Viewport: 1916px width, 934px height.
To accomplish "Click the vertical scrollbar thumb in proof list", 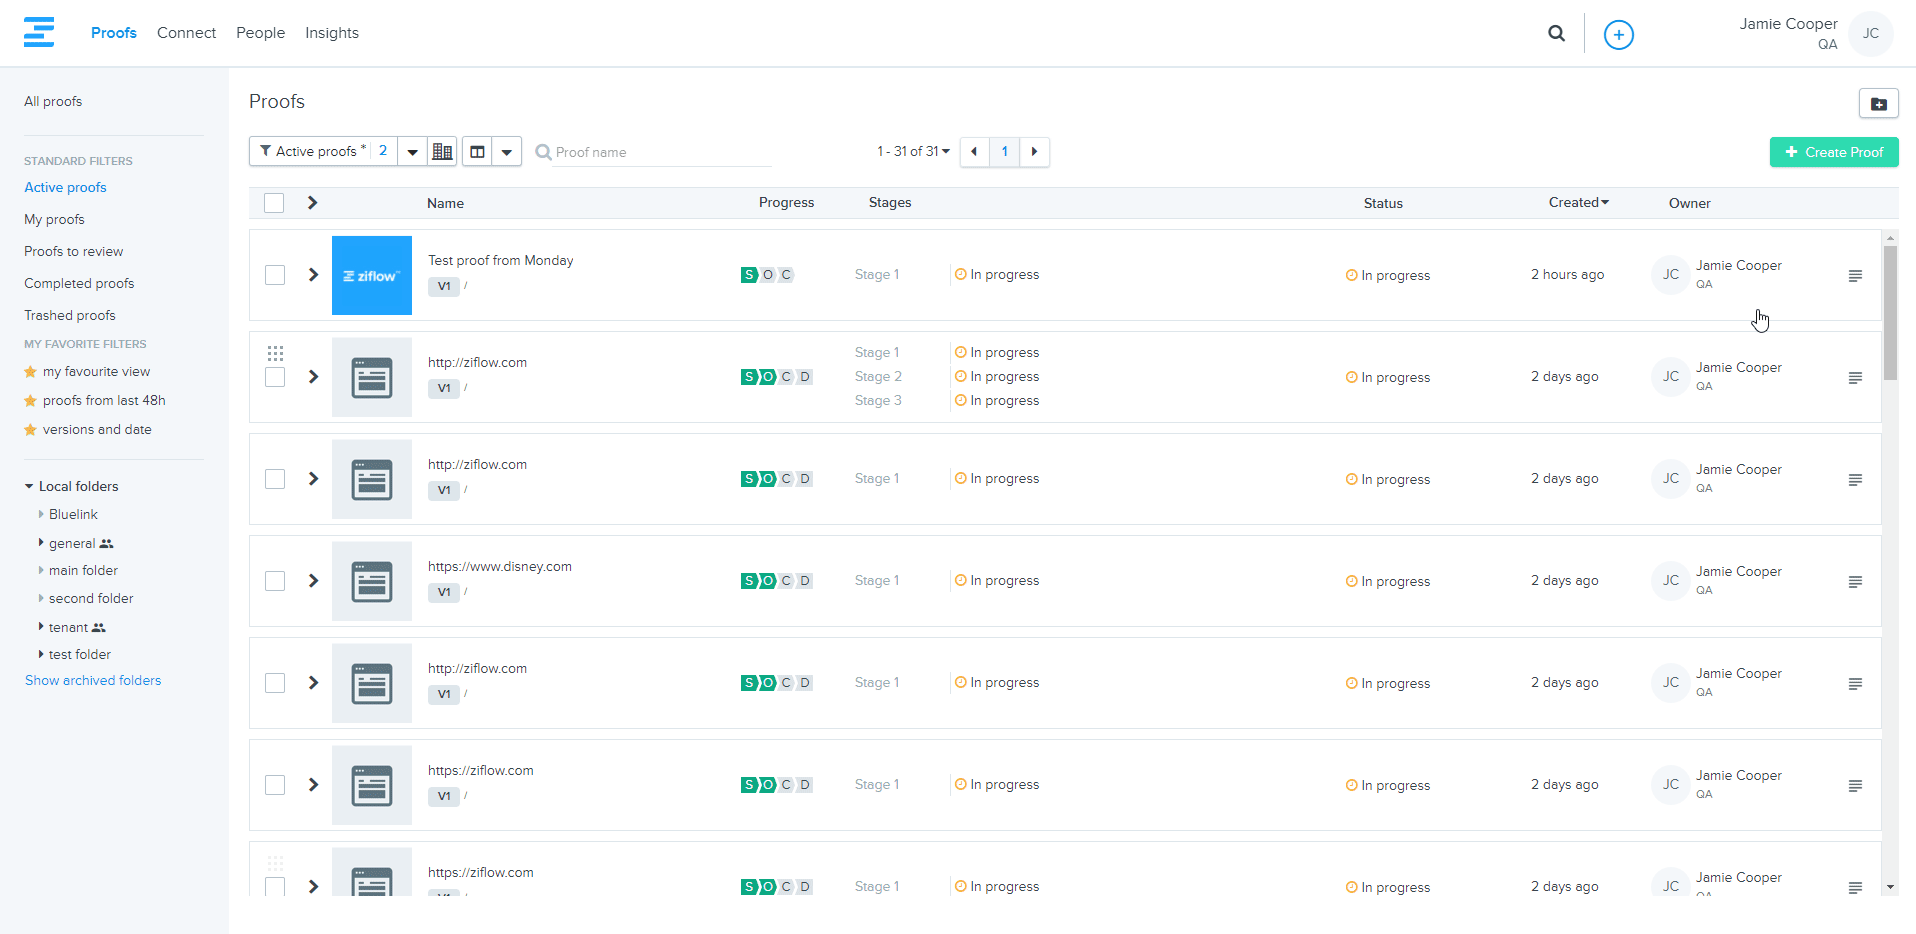I will pos(1889,312).
